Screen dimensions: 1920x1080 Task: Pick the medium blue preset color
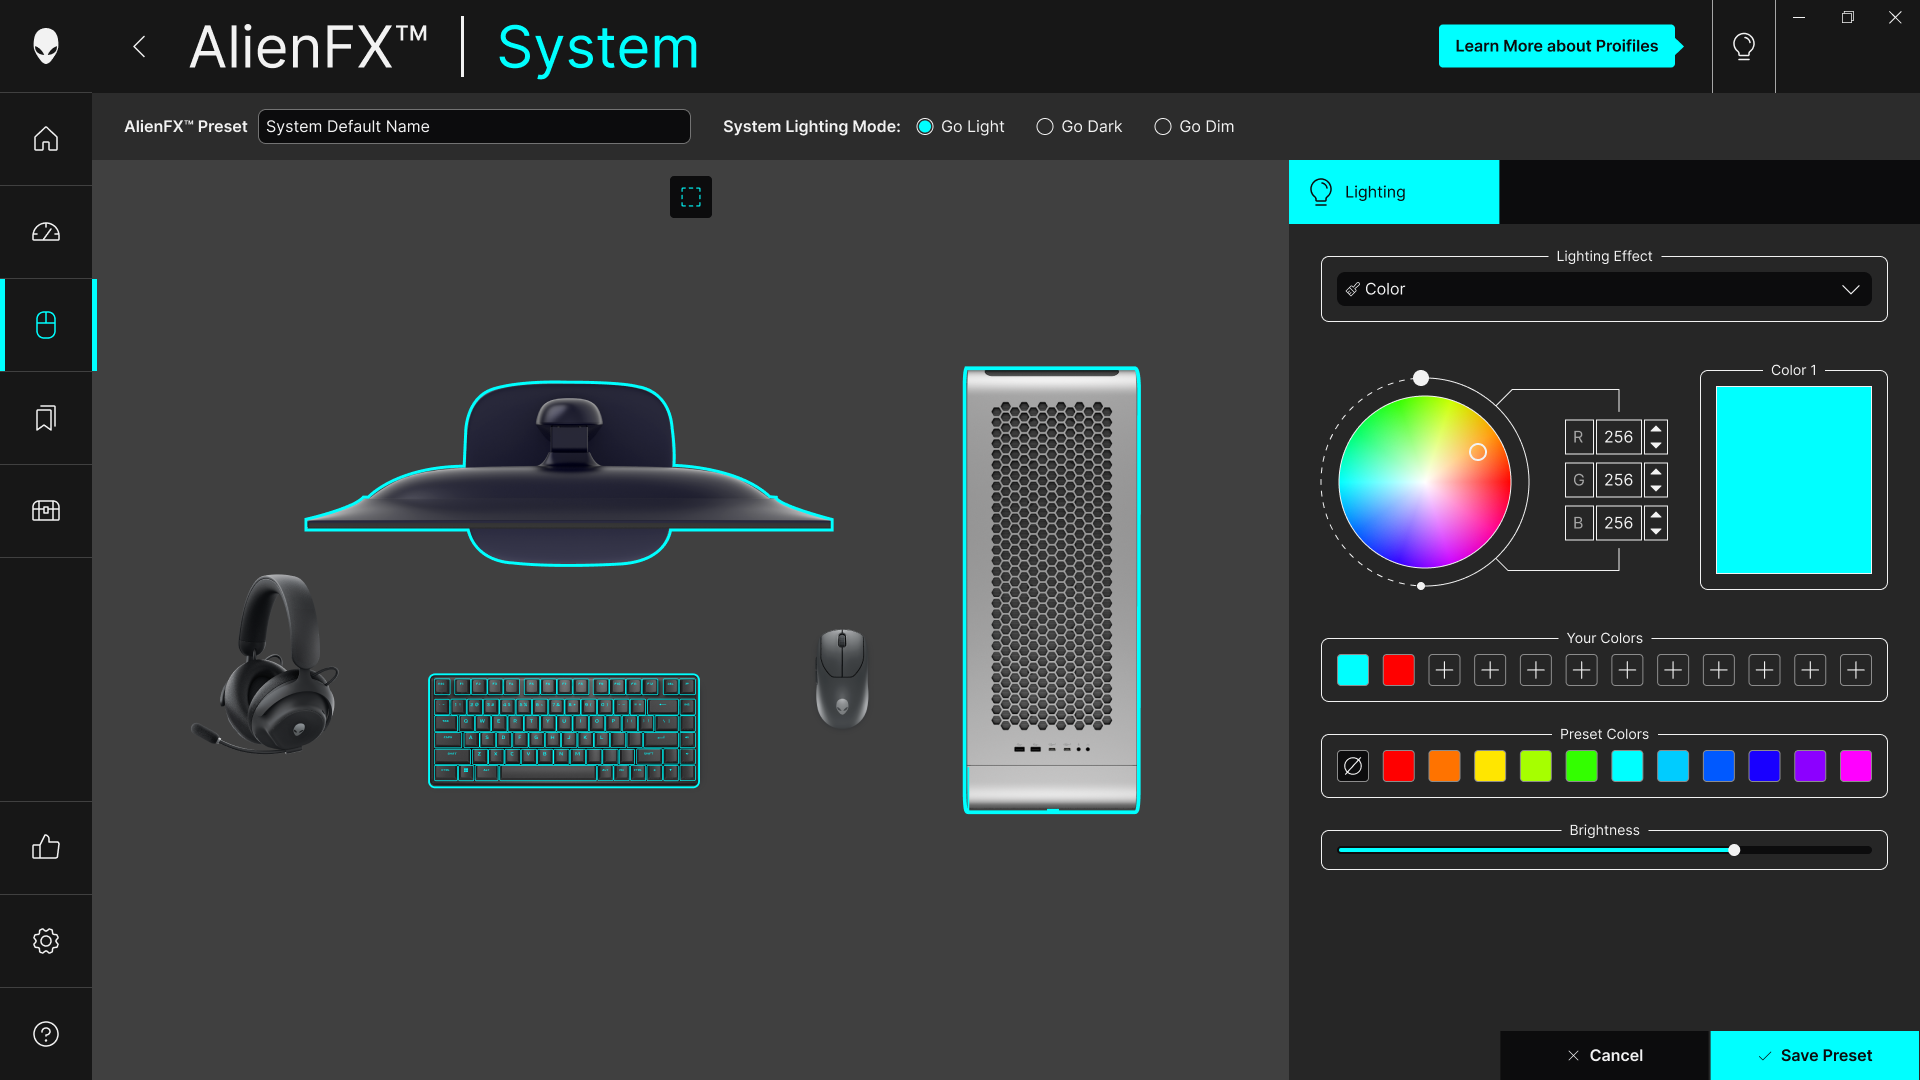click(x=1719, y=766)
